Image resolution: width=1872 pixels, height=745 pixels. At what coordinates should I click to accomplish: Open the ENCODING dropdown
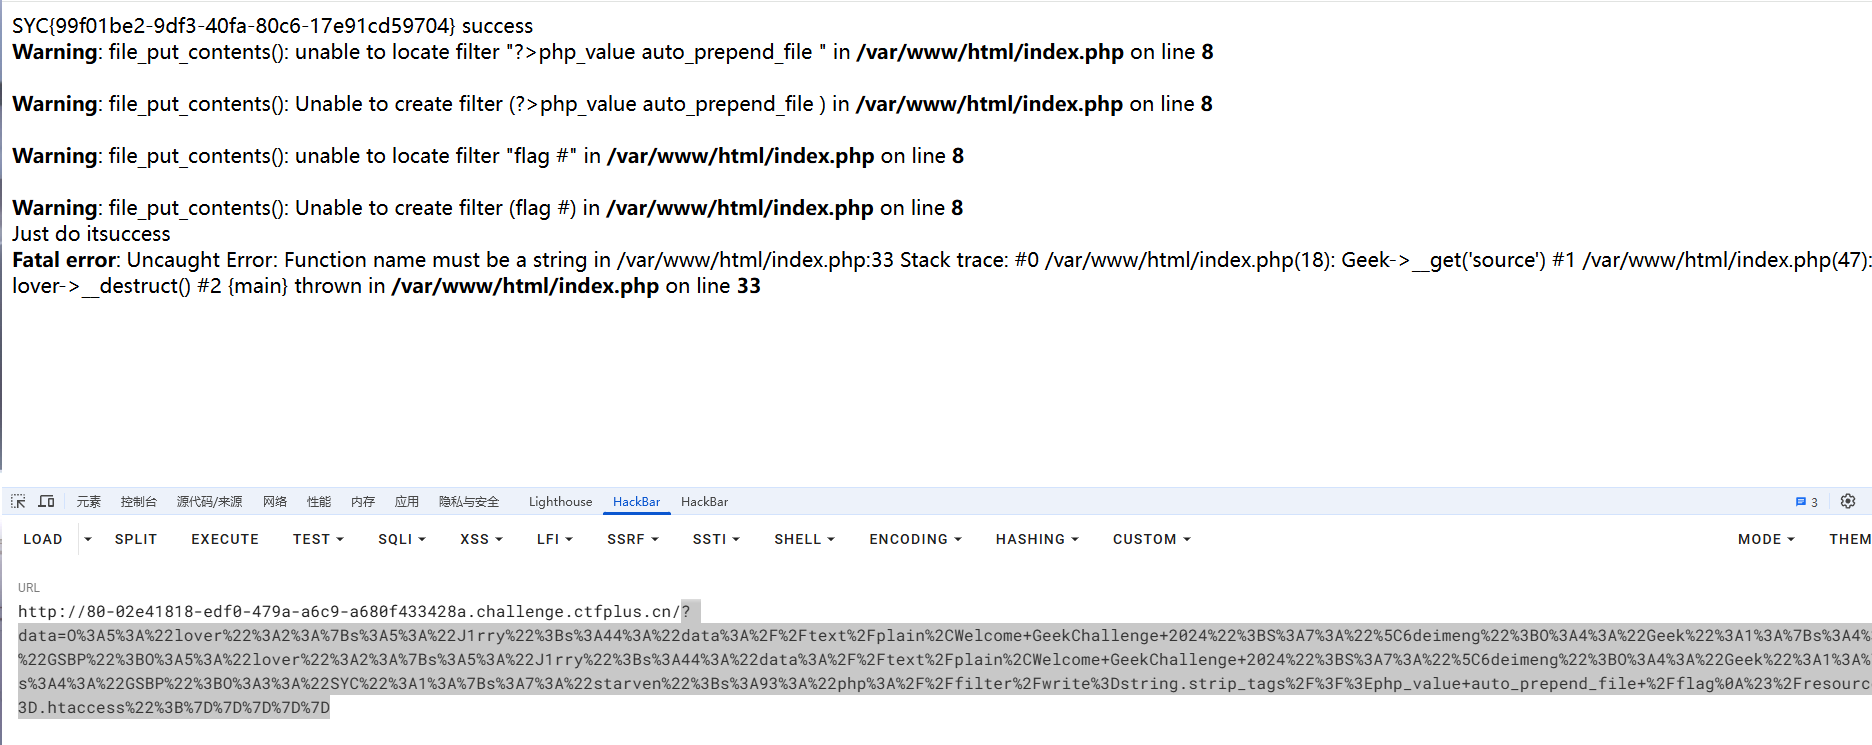[915, 539]
